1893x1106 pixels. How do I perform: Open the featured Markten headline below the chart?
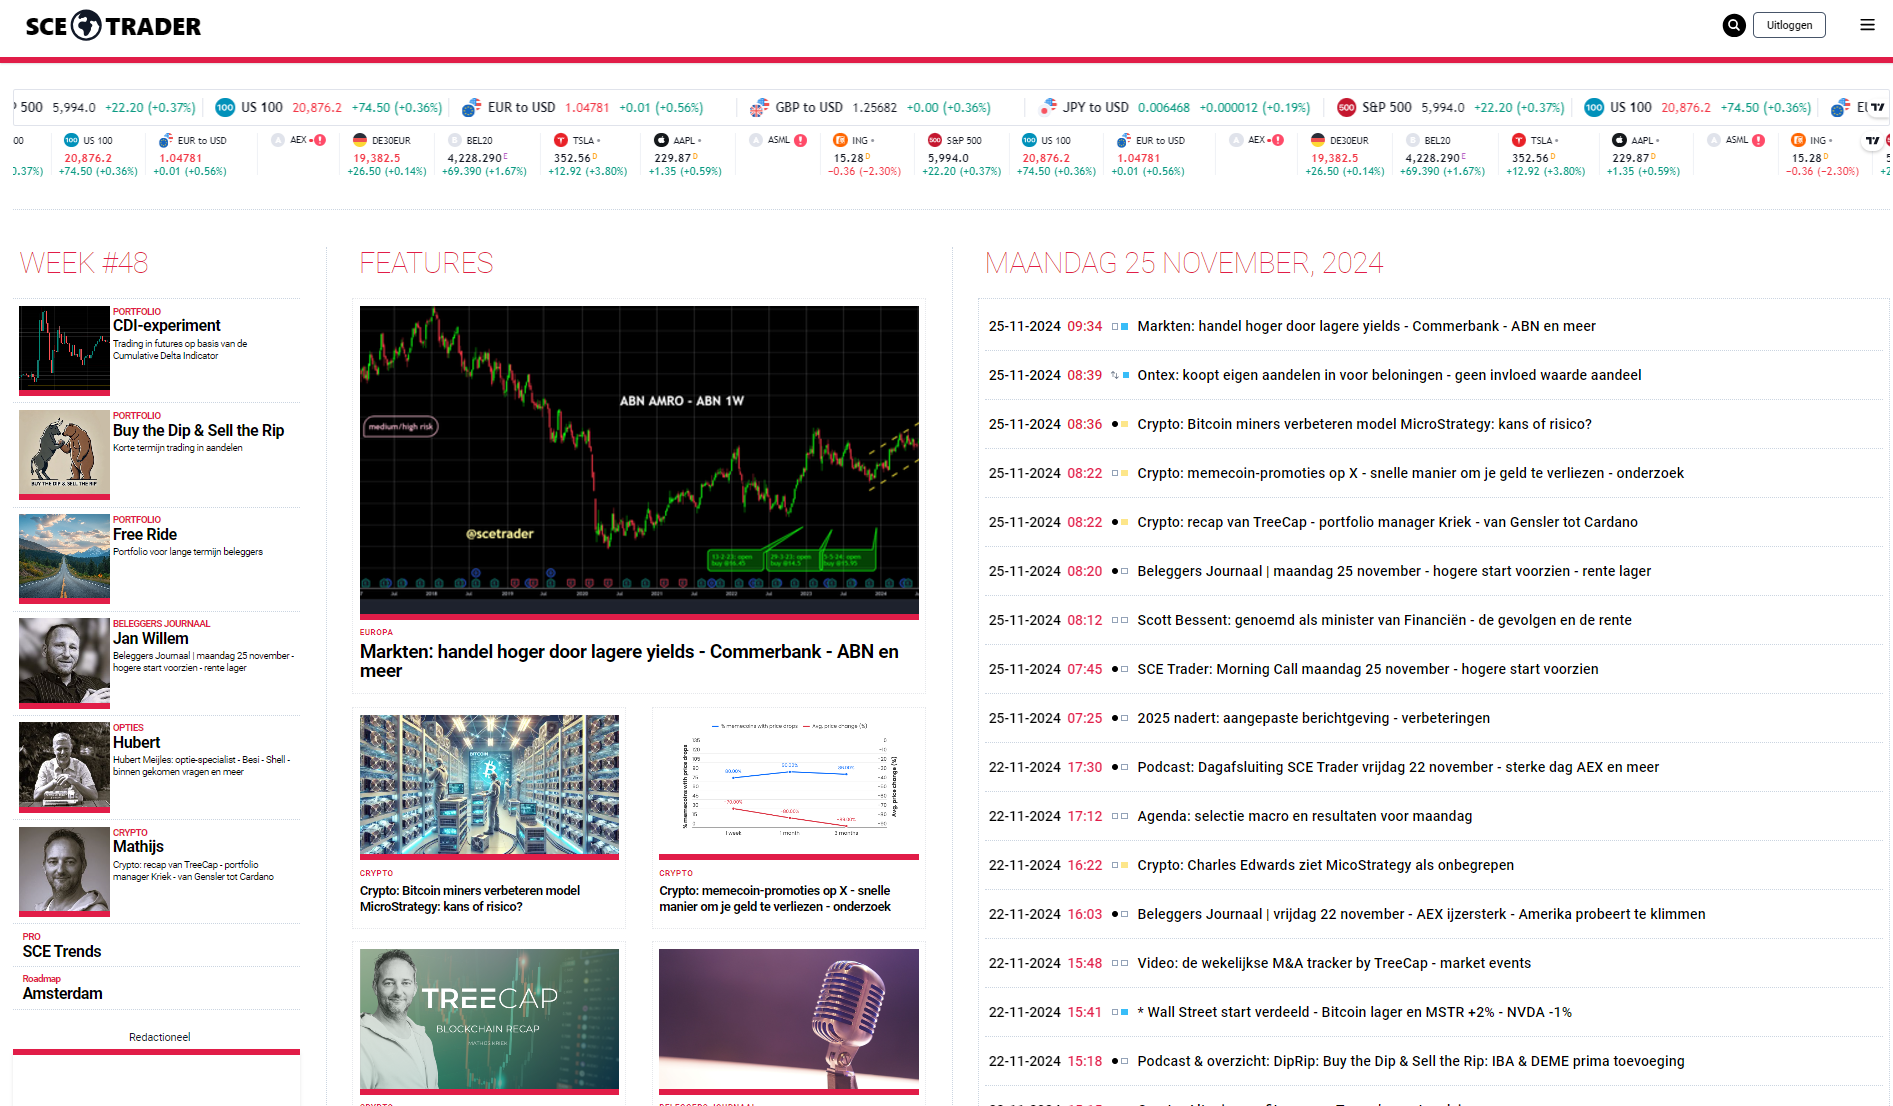(x=629, y=661)
